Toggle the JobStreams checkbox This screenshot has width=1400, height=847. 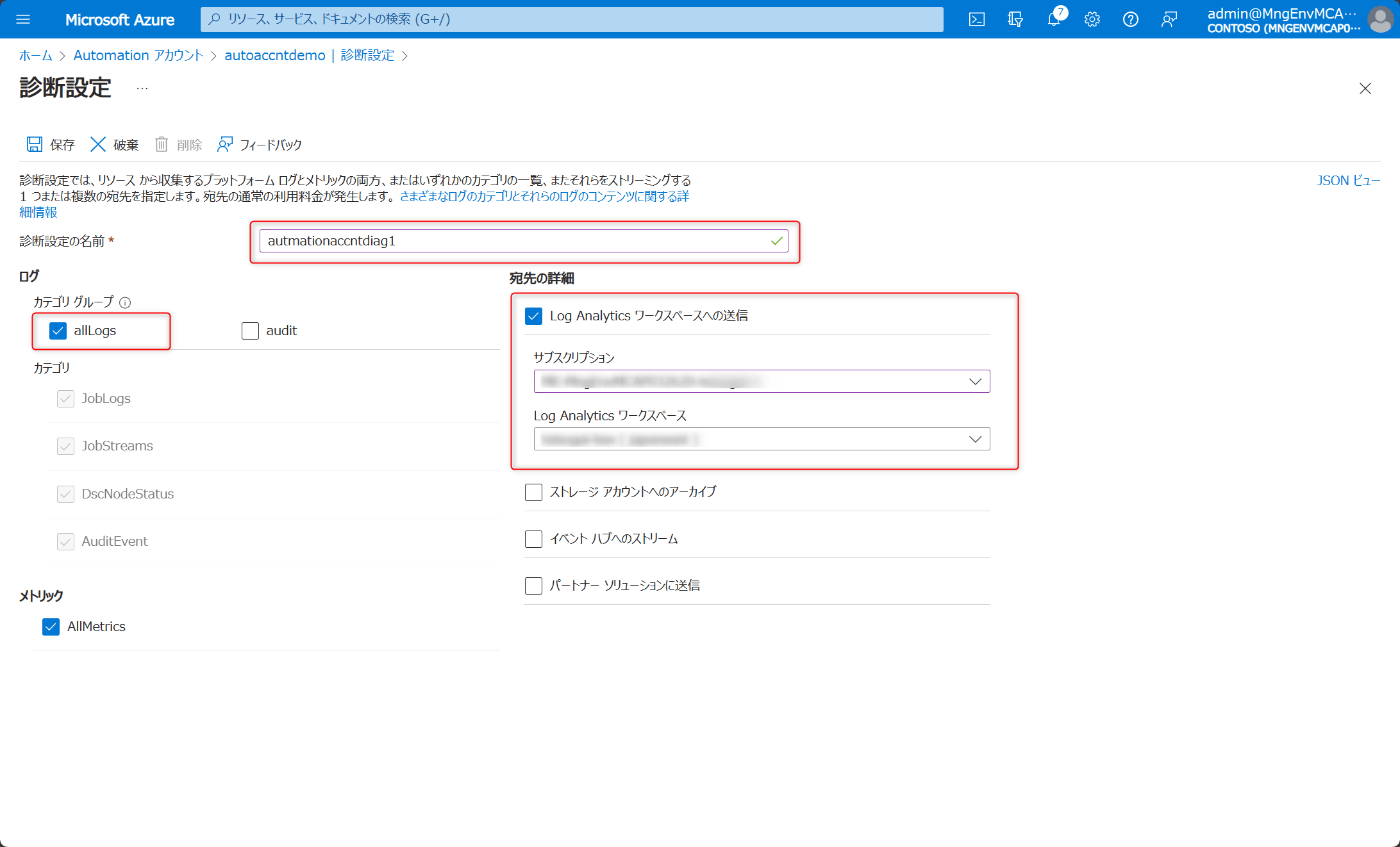click(x=66, y=446)
